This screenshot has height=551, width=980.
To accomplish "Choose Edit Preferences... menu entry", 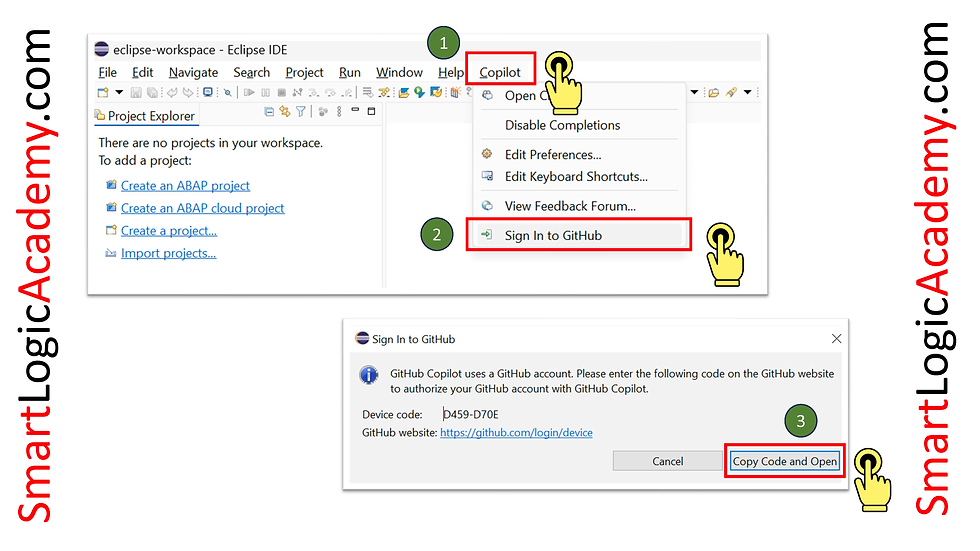I will (579, 154).
